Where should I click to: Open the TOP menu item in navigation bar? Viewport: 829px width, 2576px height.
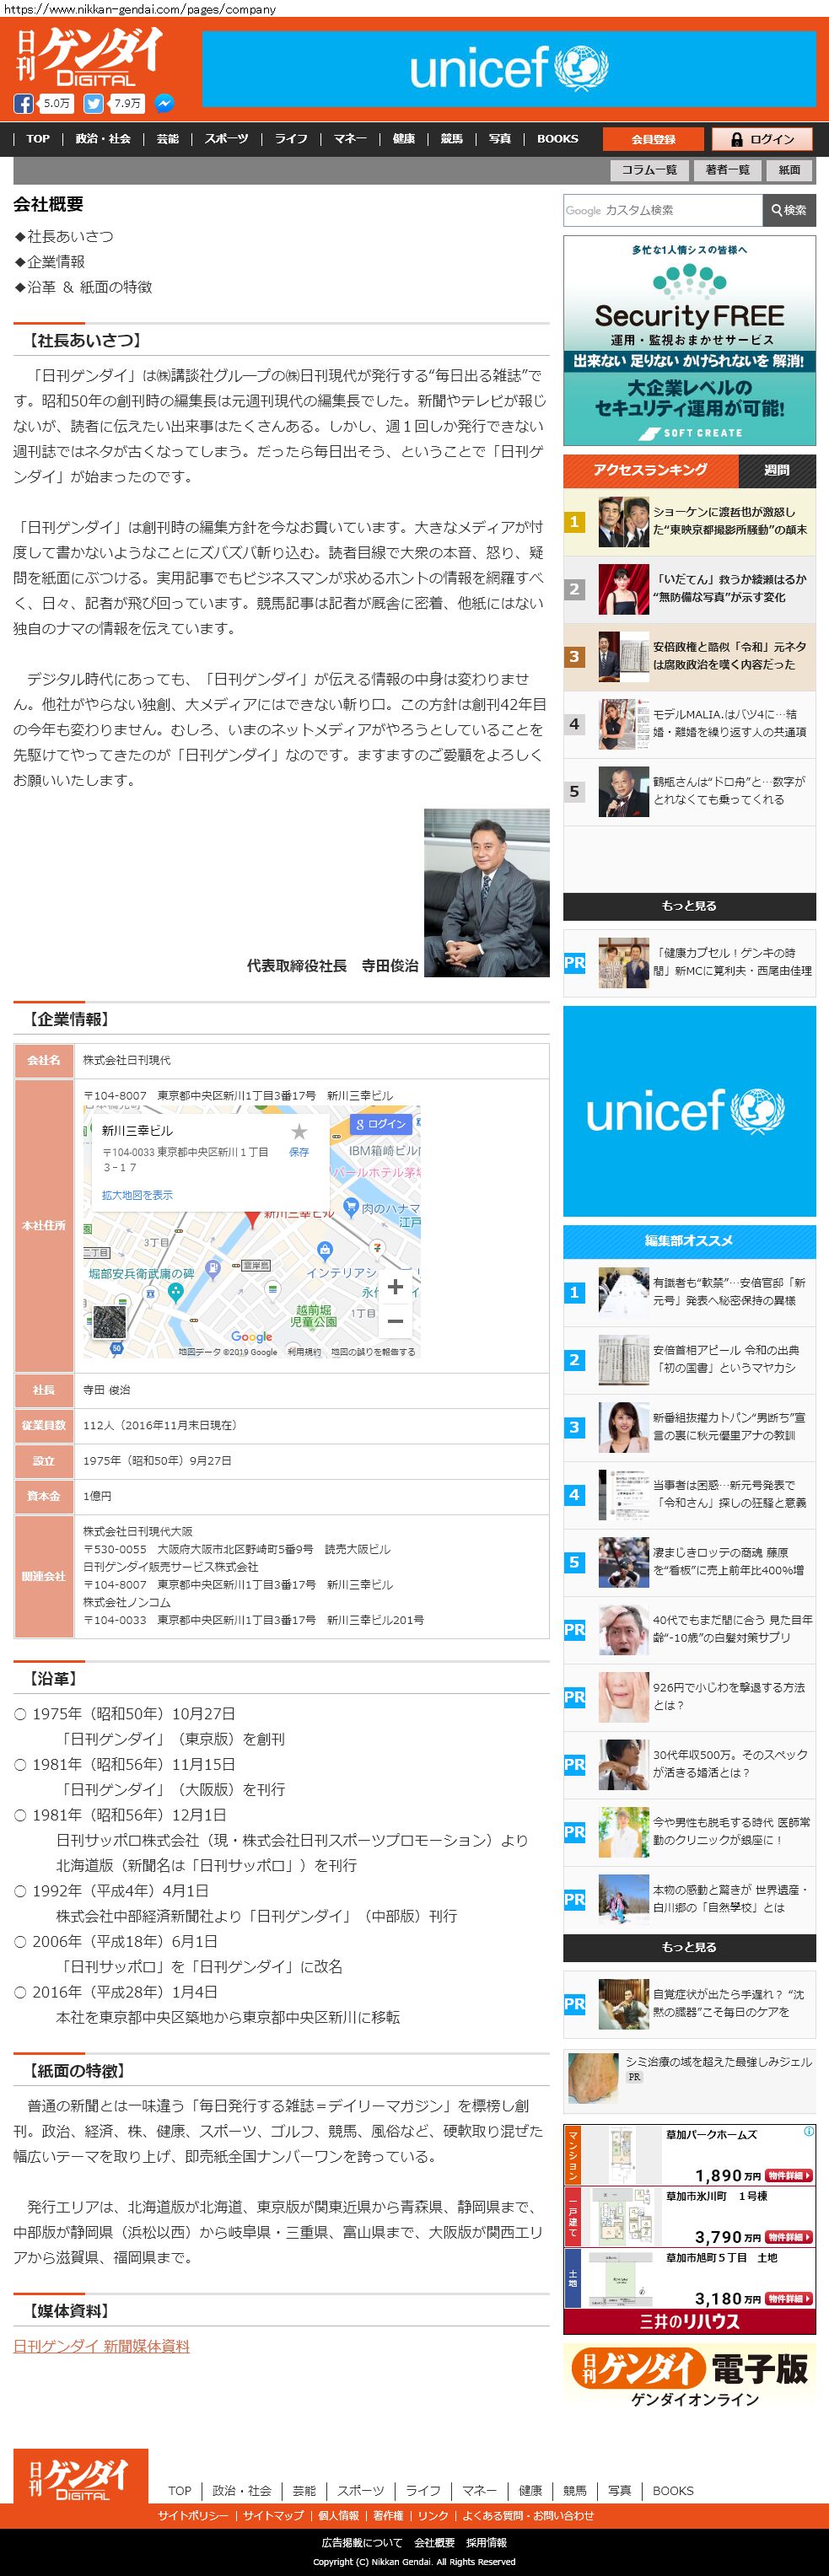38,139
